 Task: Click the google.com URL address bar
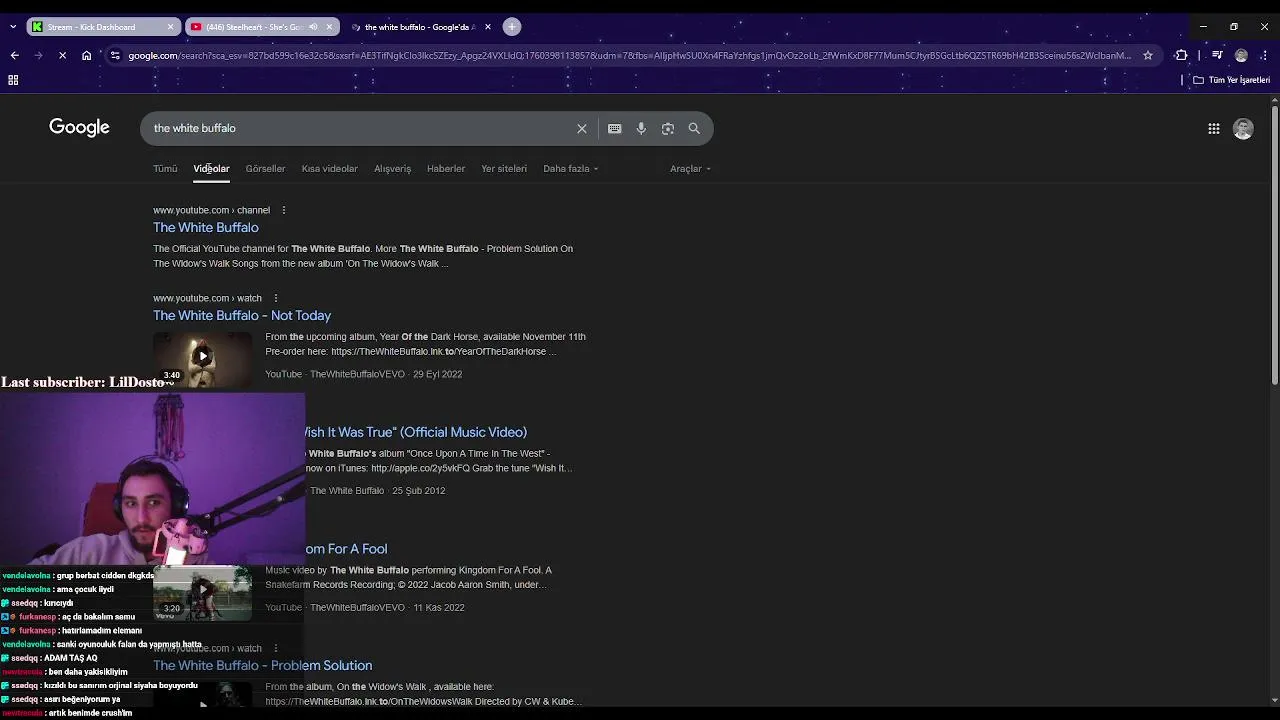tap(630, 56)
